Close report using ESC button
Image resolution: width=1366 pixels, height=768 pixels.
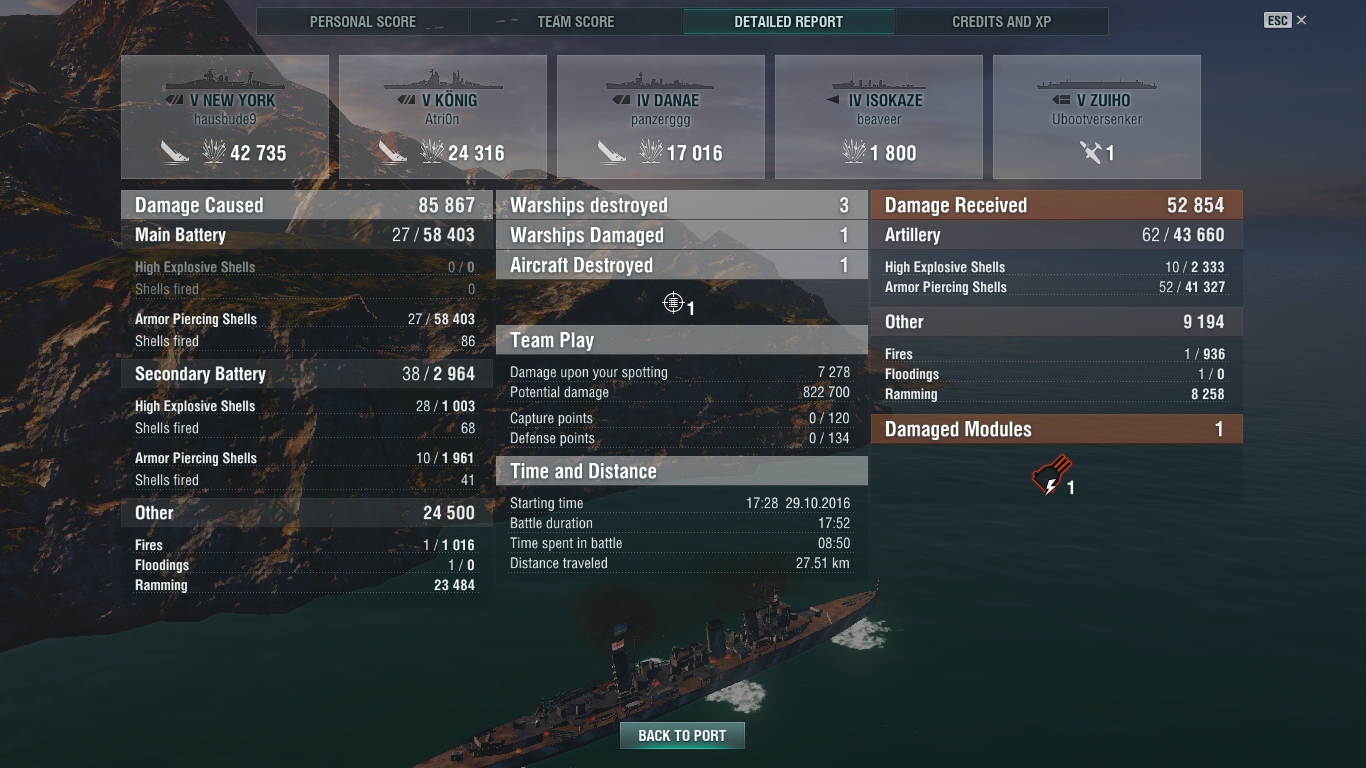coord(1277,20)
